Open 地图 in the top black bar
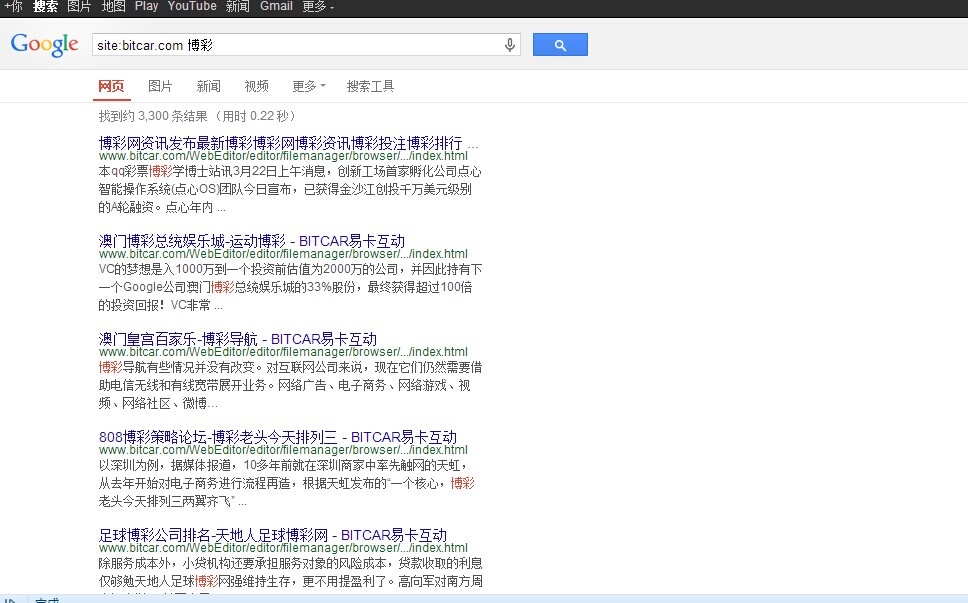This screenshot has height=603, width=968. point(114,6)
